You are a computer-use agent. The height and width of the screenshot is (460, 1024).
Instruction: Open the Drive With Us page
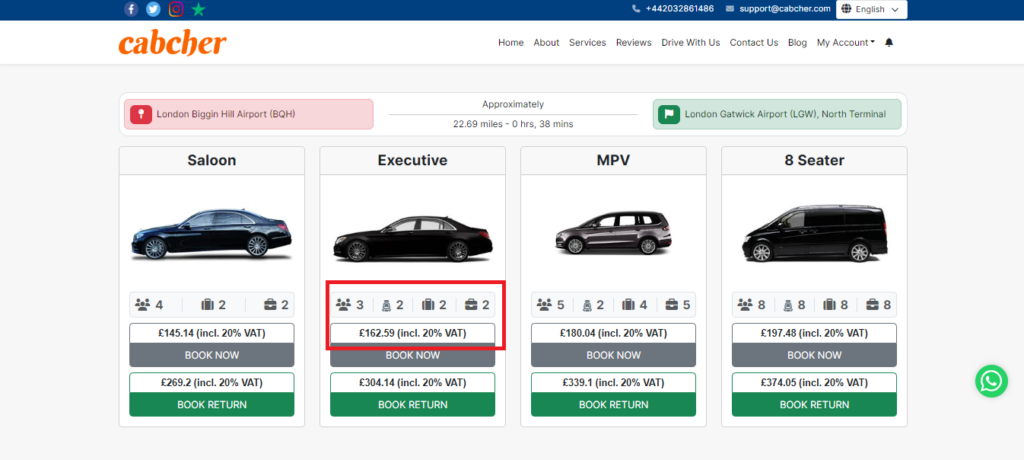click(x=690, y=42)
